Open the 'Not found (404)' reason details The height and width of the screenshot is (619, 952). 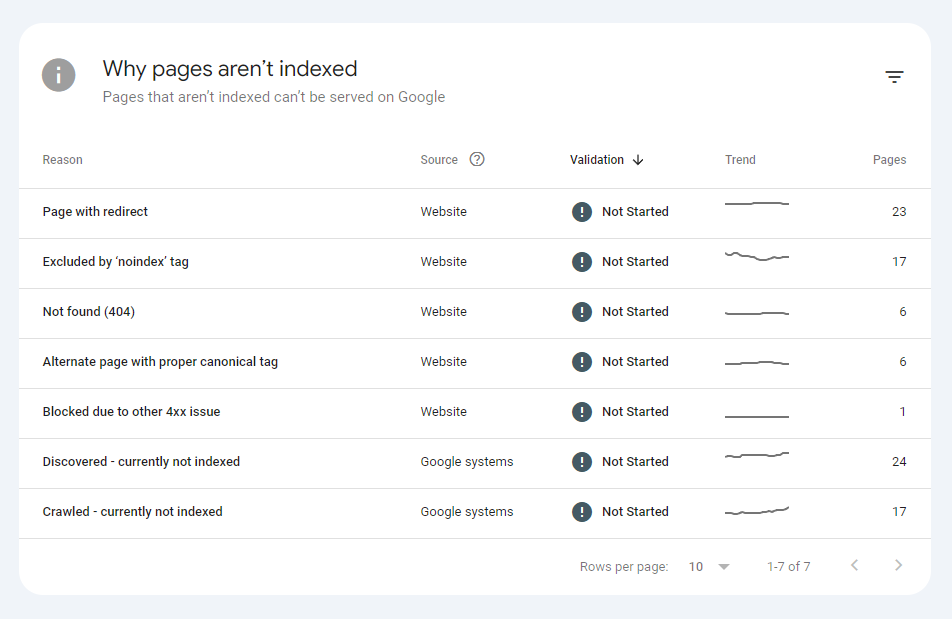coord(88,311)
